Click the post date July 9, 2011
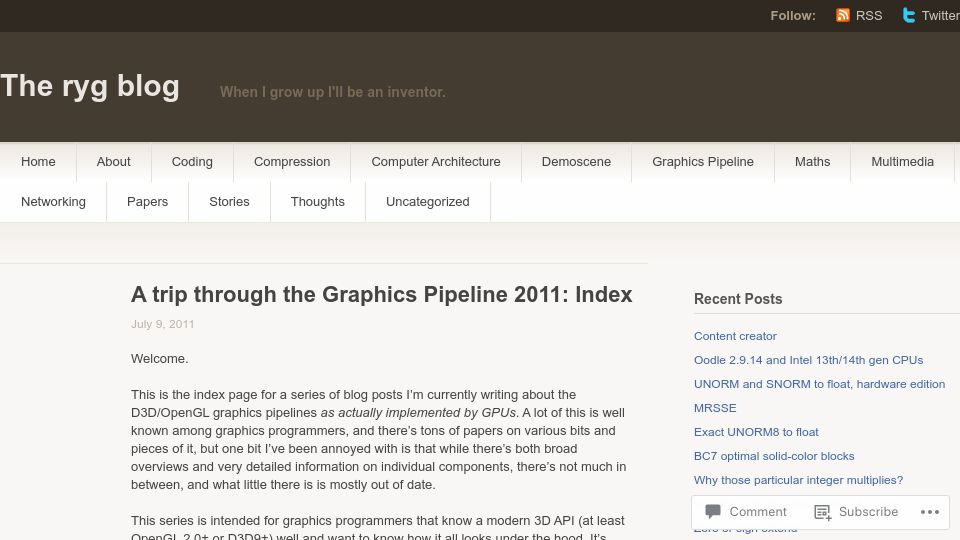Image resolution: width=960 pixels, height=540 pixels. coord(162,324)
